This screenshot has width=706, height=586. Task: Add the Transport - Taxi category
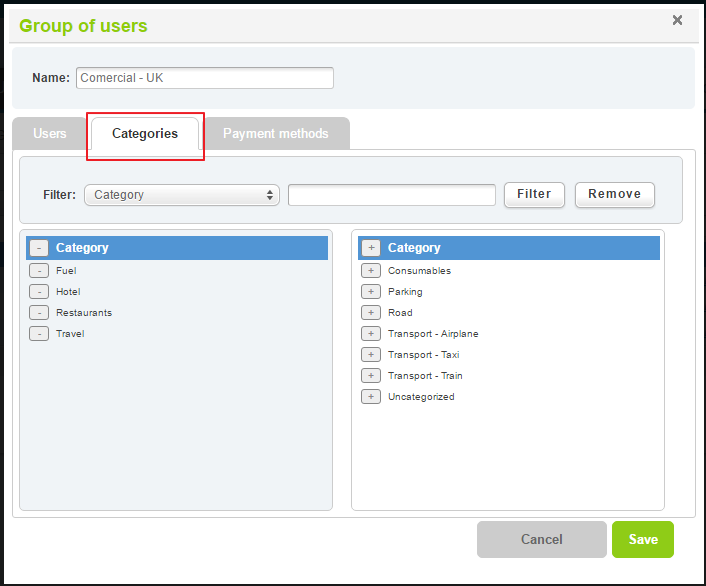coord(371,355)
